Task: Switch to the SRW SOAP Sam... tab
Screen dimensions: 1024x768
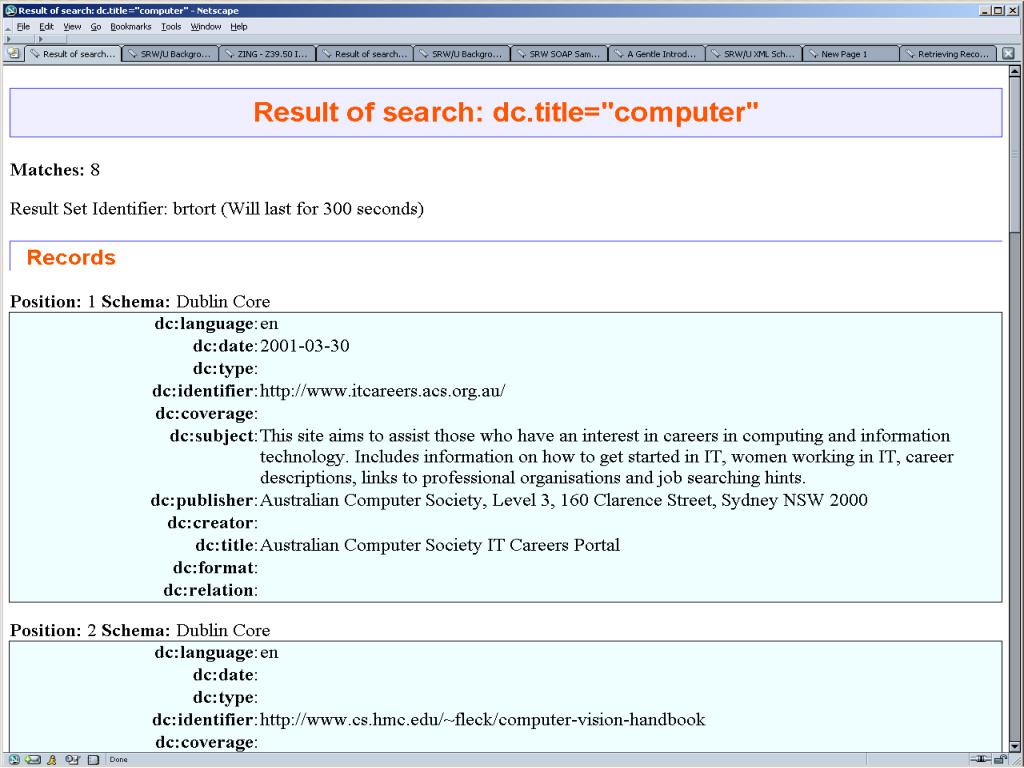Action: click(559, 54)
